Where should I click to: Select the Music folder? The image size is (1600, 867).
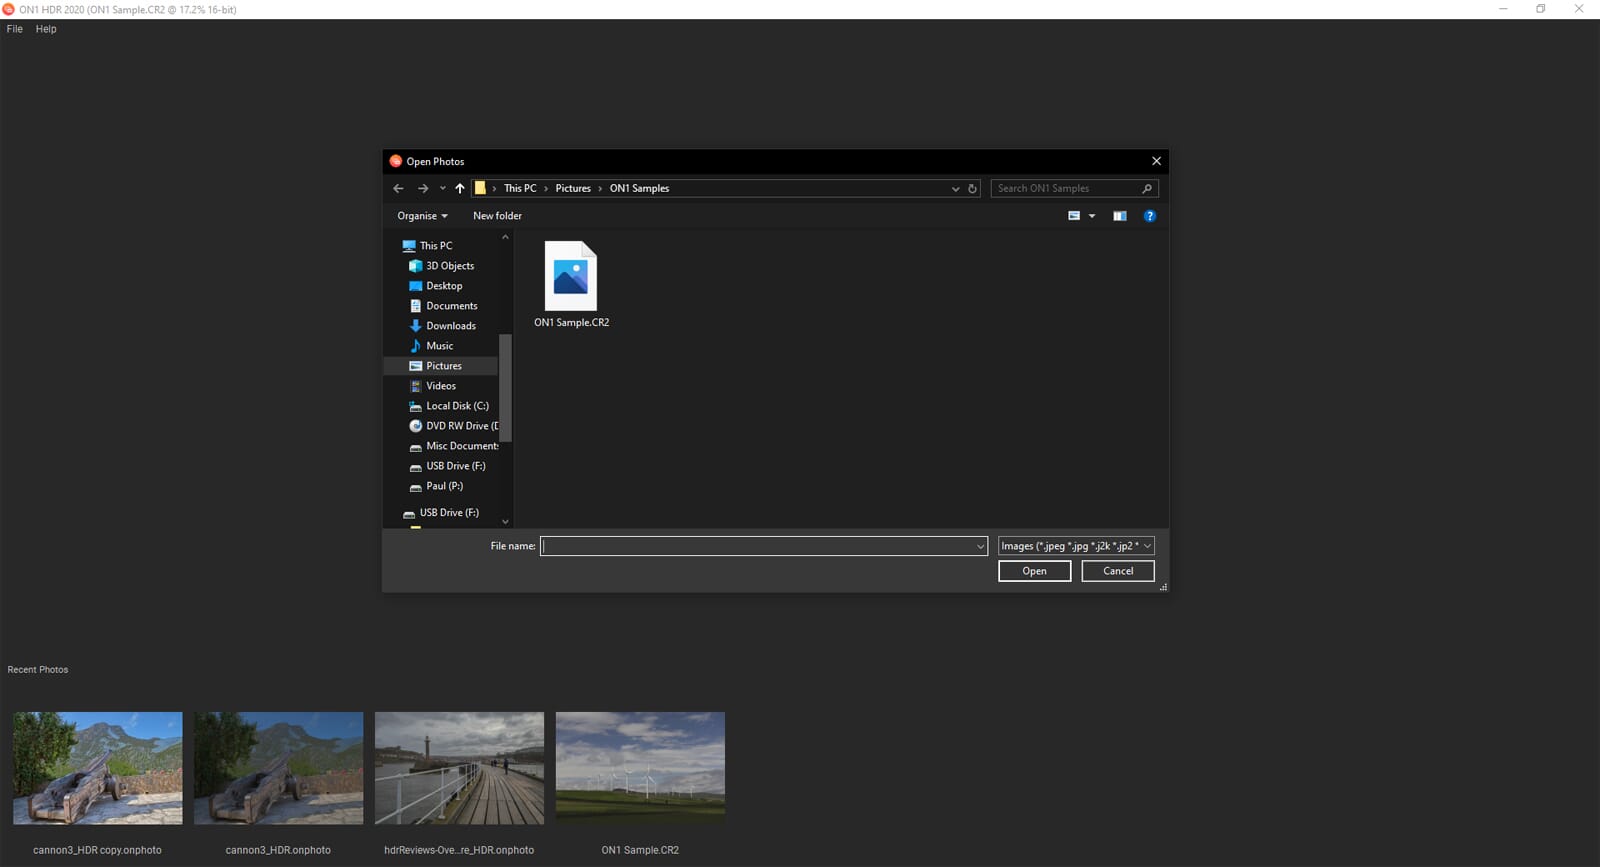coord(439,346)
